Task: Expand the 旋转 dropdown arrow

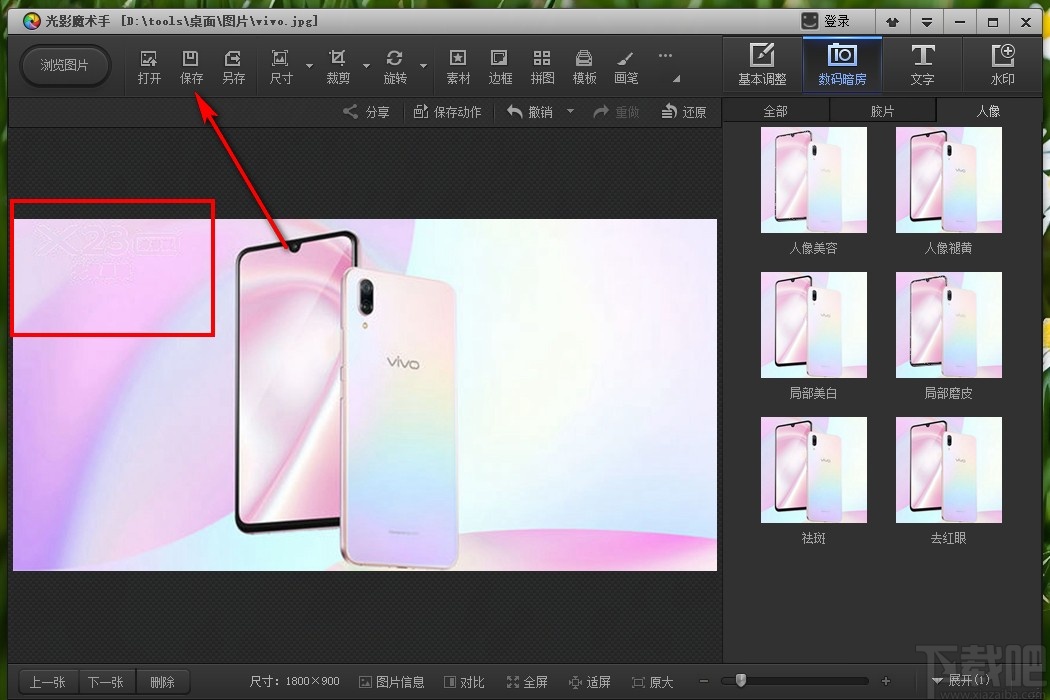Action: tap(423, 66)
